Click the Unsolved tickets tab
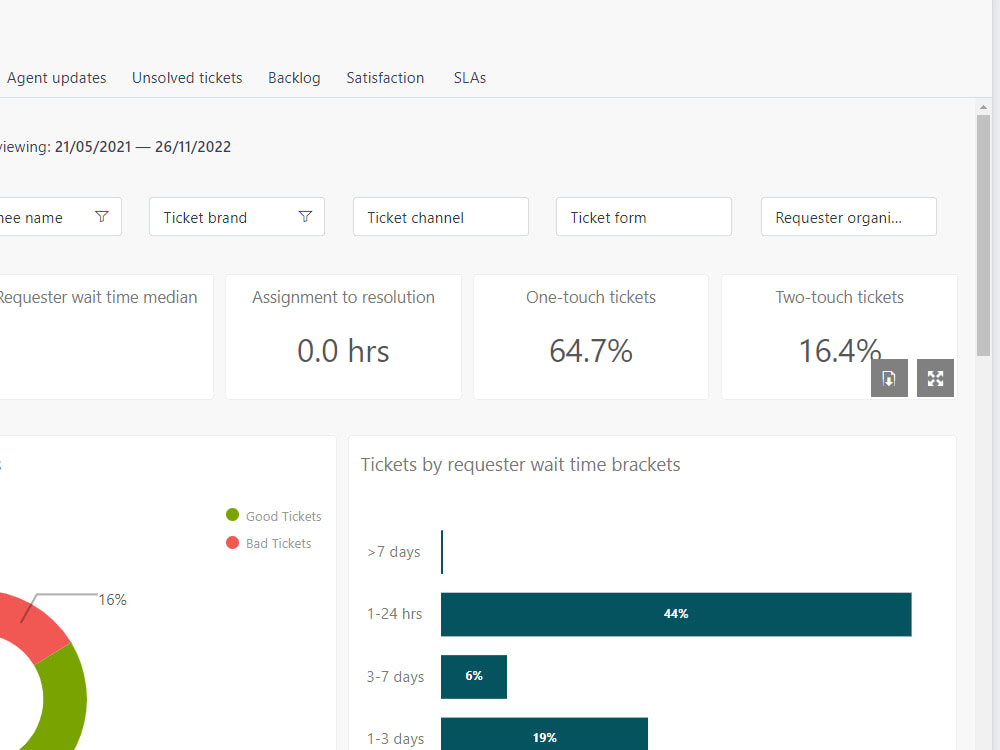This screenshot has width=1000, height=750. click(x=187, y=77)
